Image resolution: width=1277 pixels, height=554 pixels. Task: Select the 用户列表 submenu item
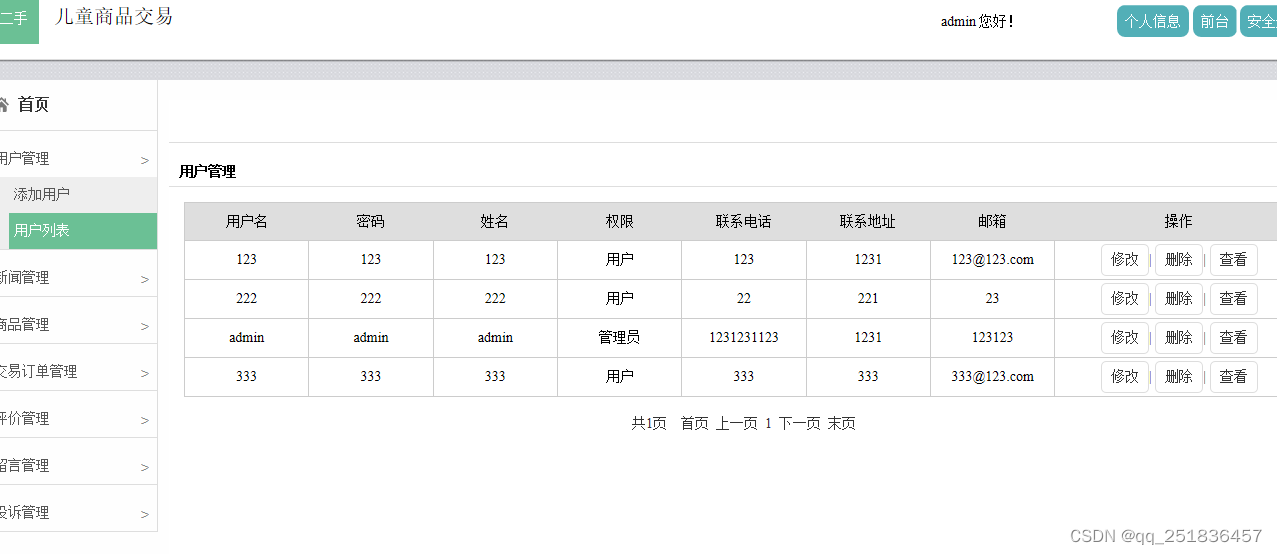[x=83, y=231]
